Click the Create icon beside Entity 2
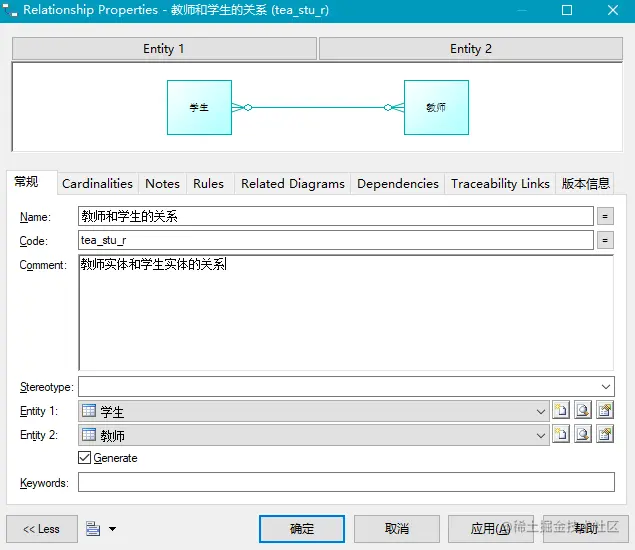The width and height of the screenshot is (635, 550). click(x=561, y=435)
